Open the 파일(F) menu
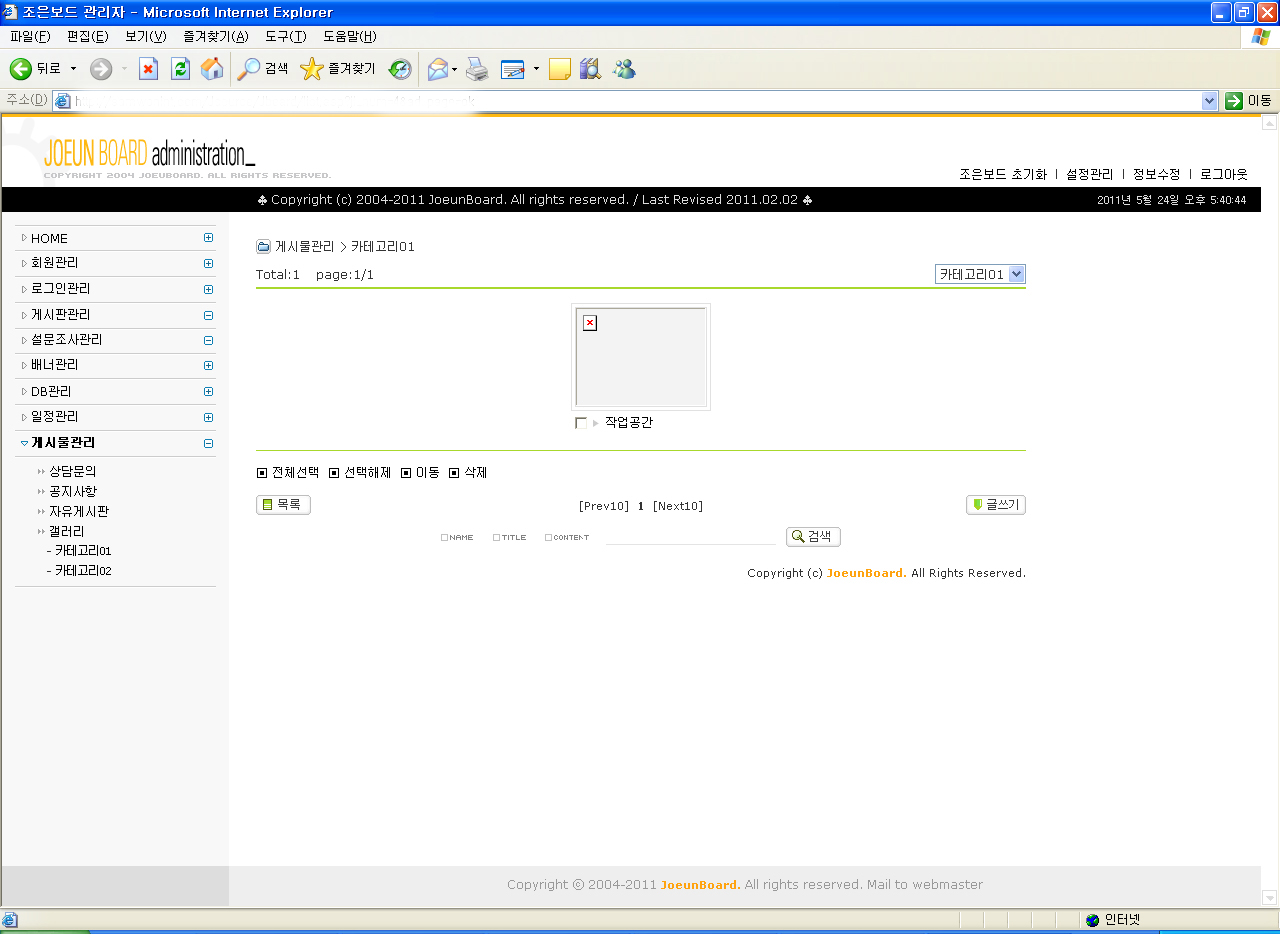Image resolution: width=1280 pixels, height=934 pixels. [30, 37]
